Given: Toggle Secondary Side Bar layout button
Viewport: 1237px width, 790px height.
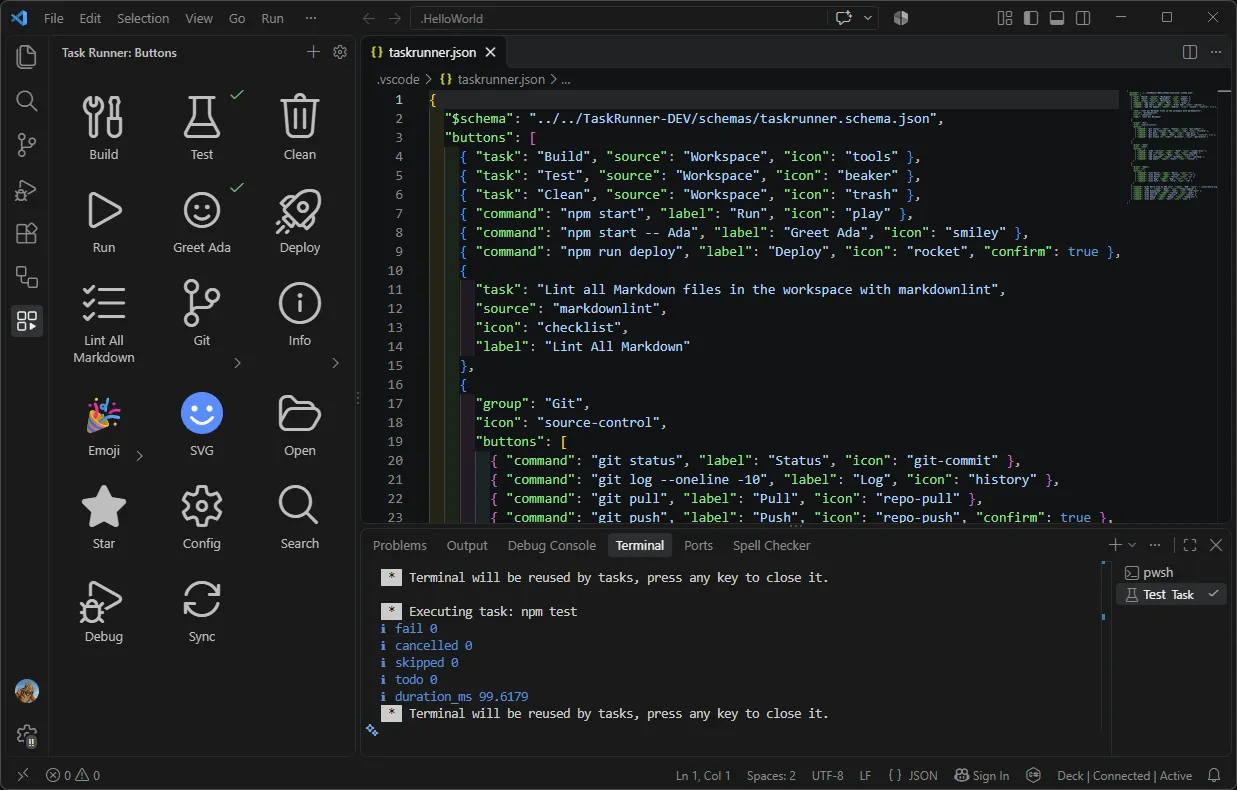Looking at the screenshot, I should click(x=1083, y=18).
